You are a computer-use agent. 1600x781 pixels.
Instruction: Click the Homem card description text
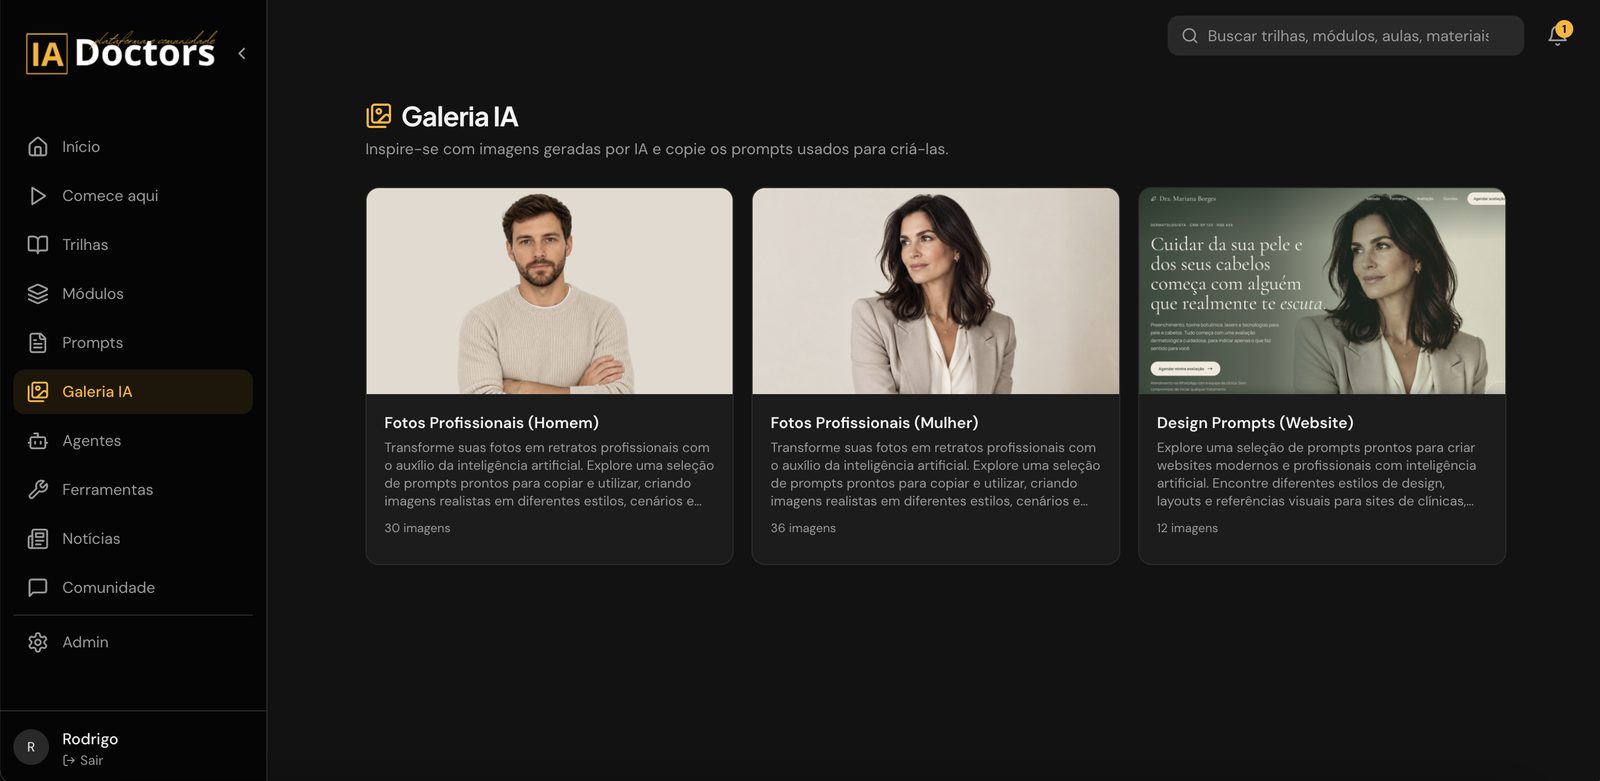(x=549, y=474)
